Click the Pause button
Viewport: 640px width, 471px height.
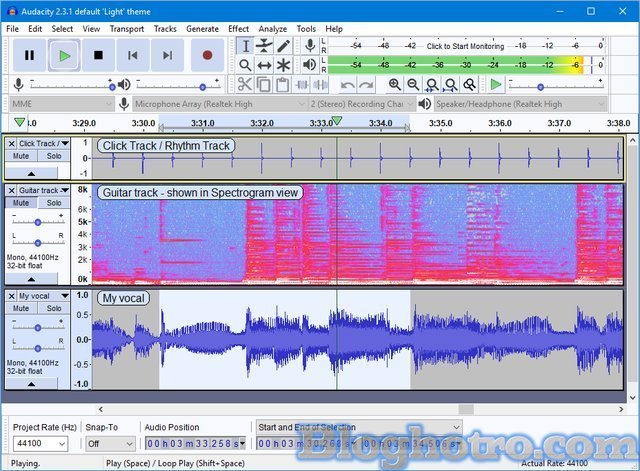(x=29, y=55)
